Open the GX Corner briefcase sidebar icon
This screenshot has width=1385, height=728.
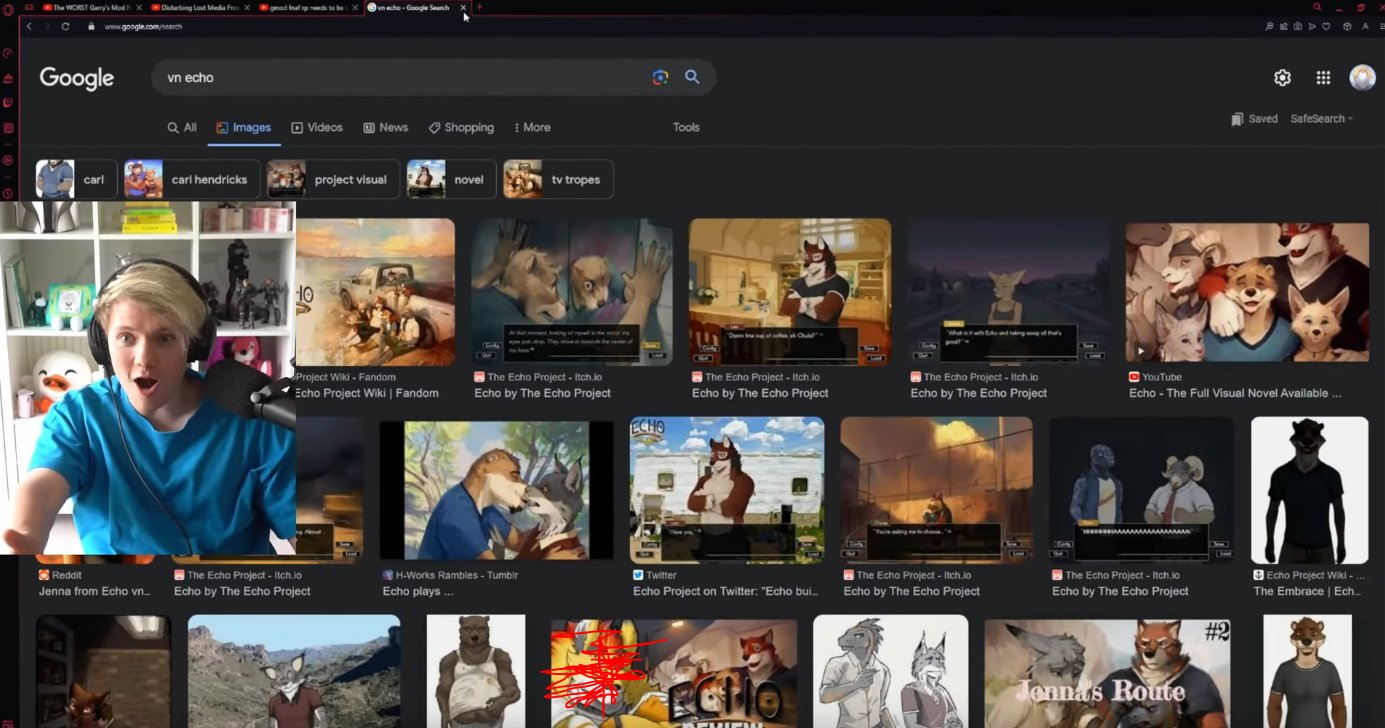pos(8,78)
